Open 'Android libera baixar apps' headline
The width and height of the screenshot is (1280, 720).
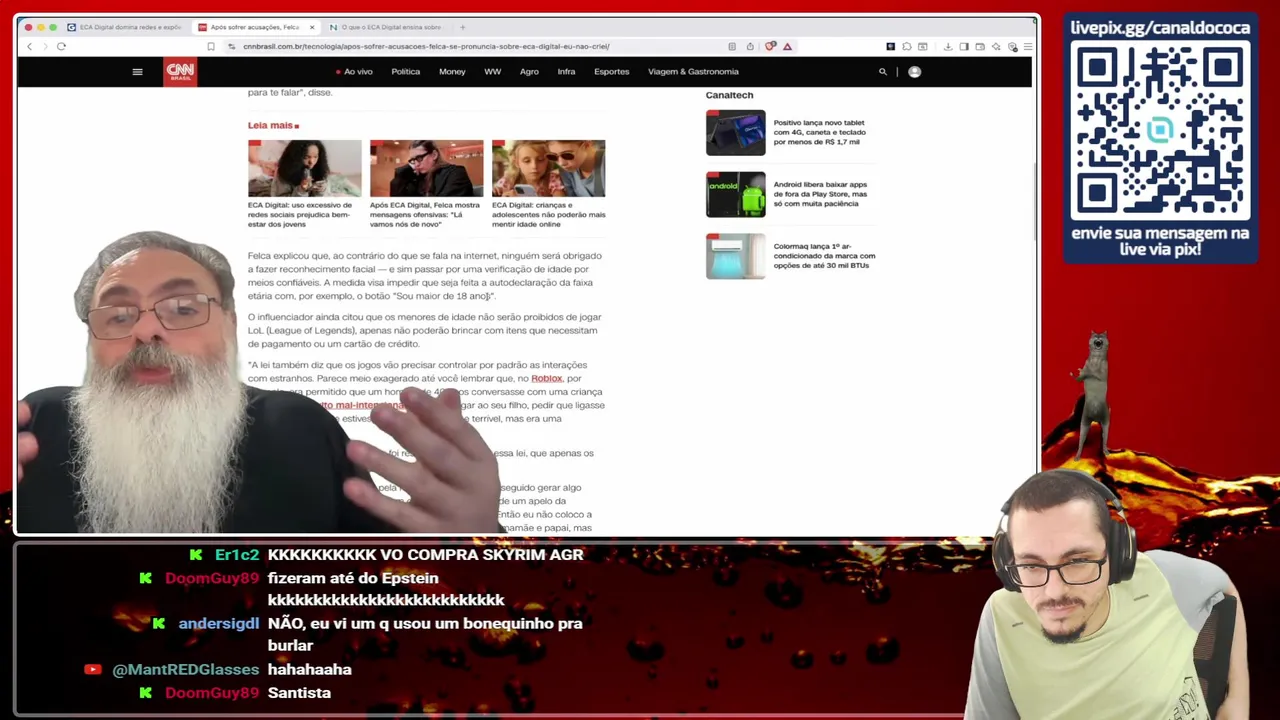coord(820,194)
